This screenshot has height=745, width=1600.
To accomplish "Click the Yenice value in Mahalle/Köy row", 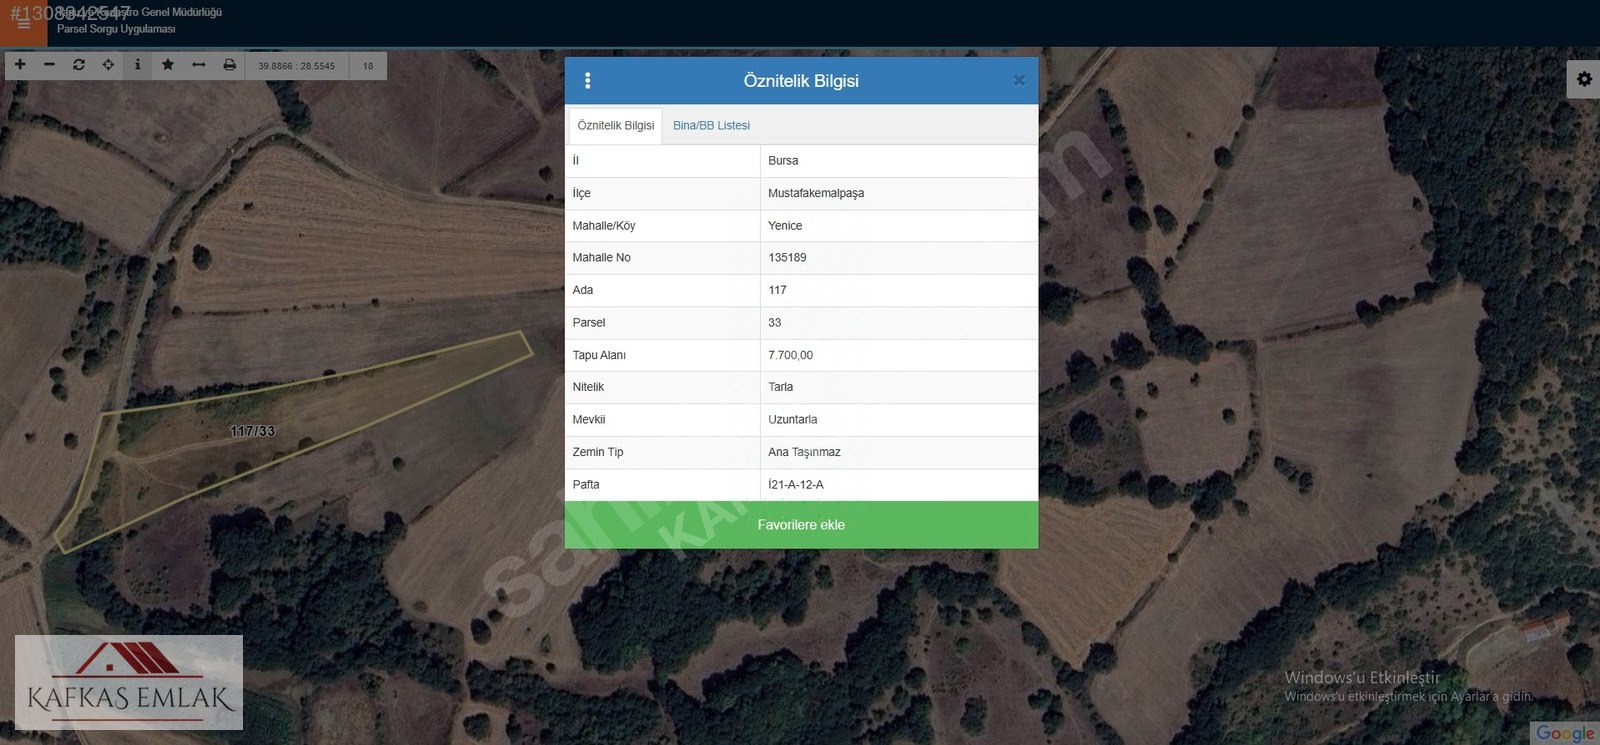I will click(x=785, y=226).
